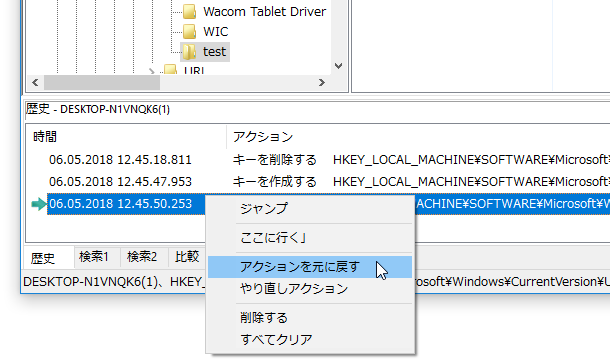The width and height of the screenshot is (610, 364).
Task: Select the test key label
Action: pos(214,52)
